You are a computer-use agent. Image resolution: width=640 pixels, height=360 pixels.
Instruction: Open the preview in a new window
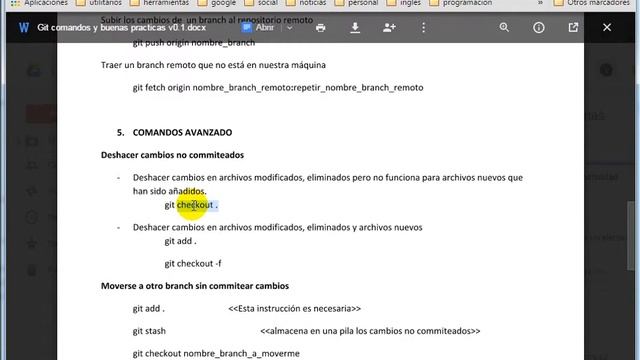pos(573,27)
